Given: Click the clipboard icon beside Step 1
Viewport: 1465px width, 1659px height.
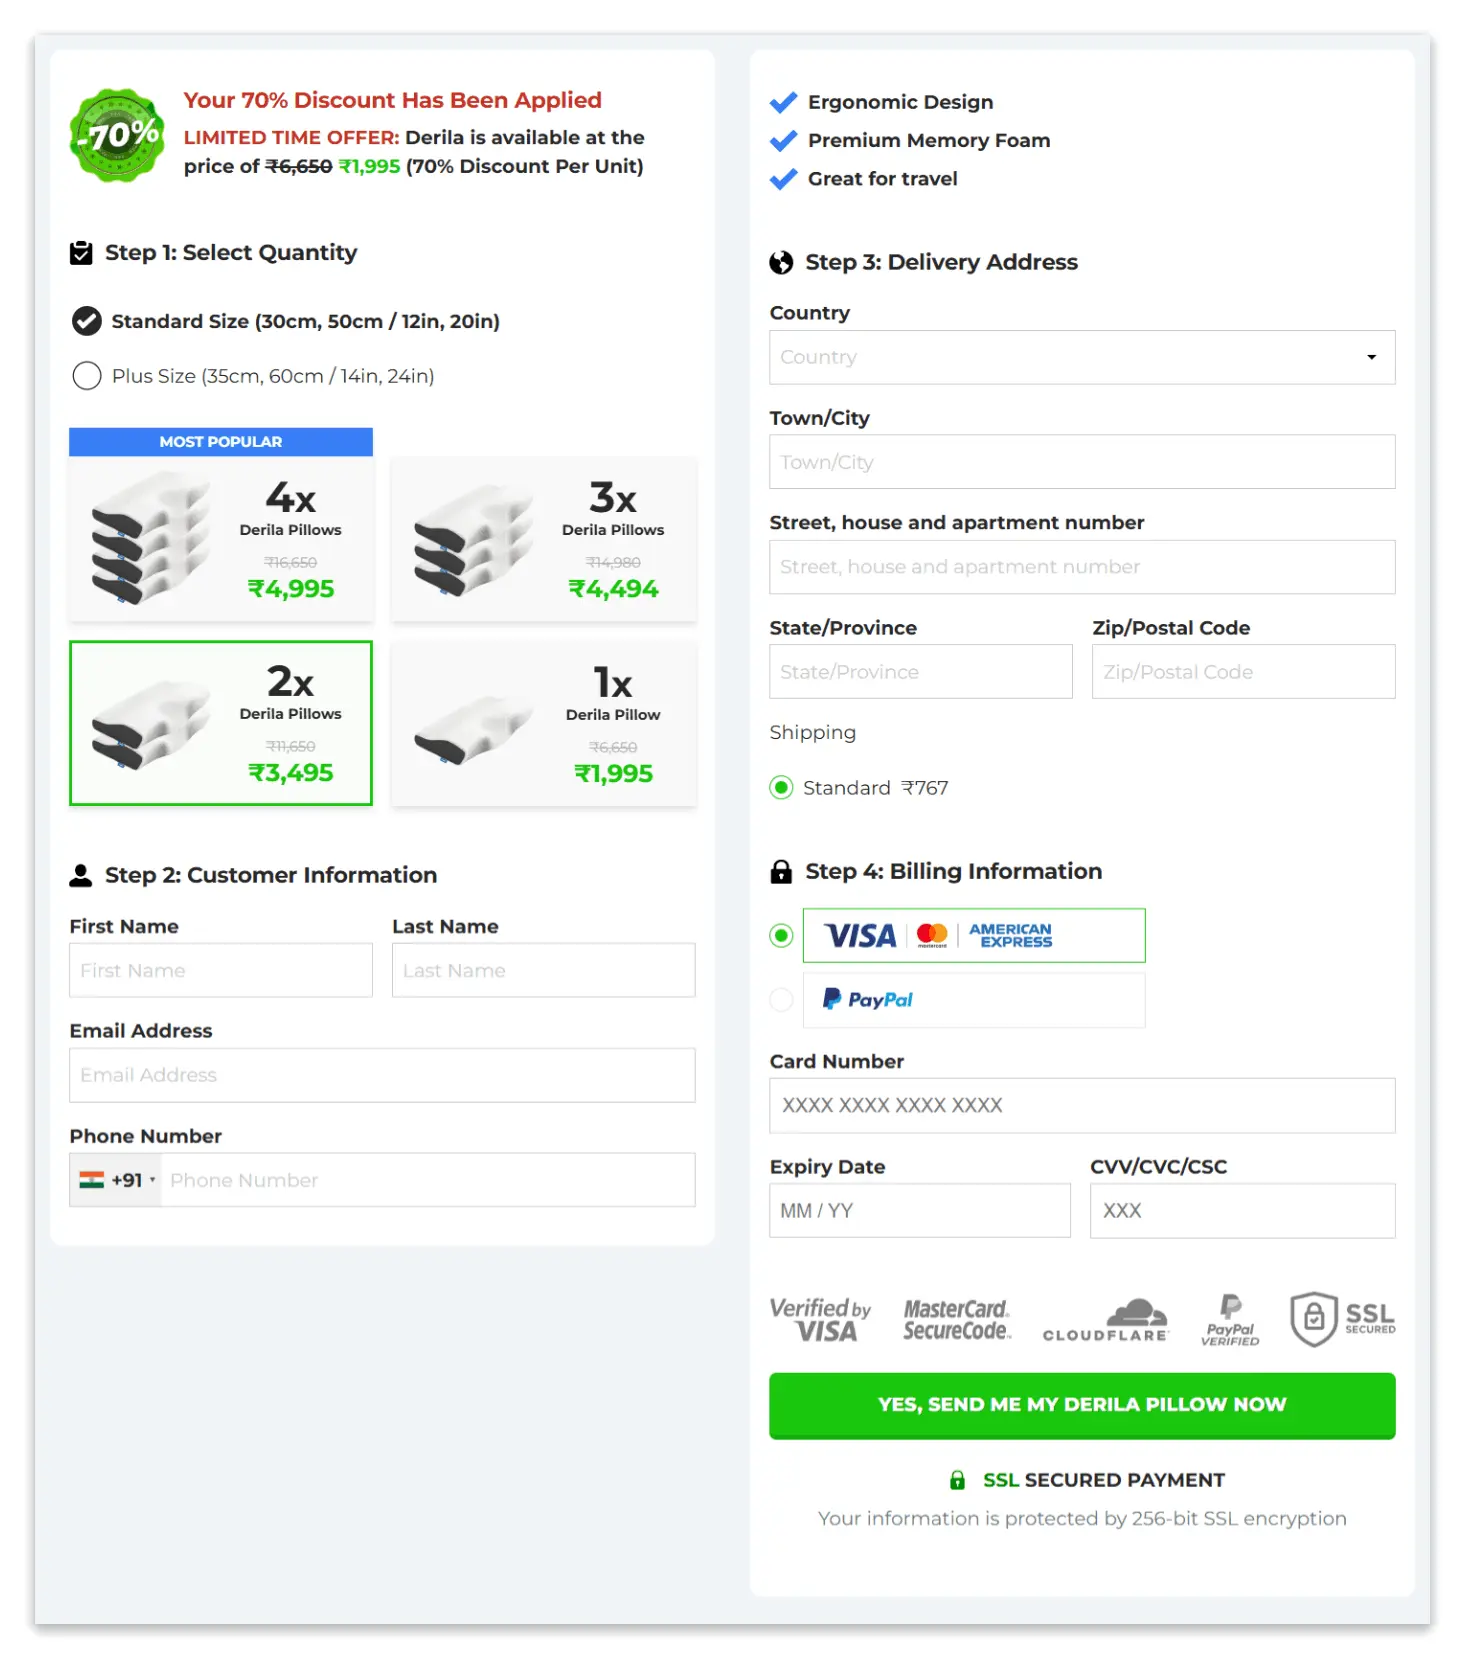Looking at the screenshot, I should pos(81,253).
